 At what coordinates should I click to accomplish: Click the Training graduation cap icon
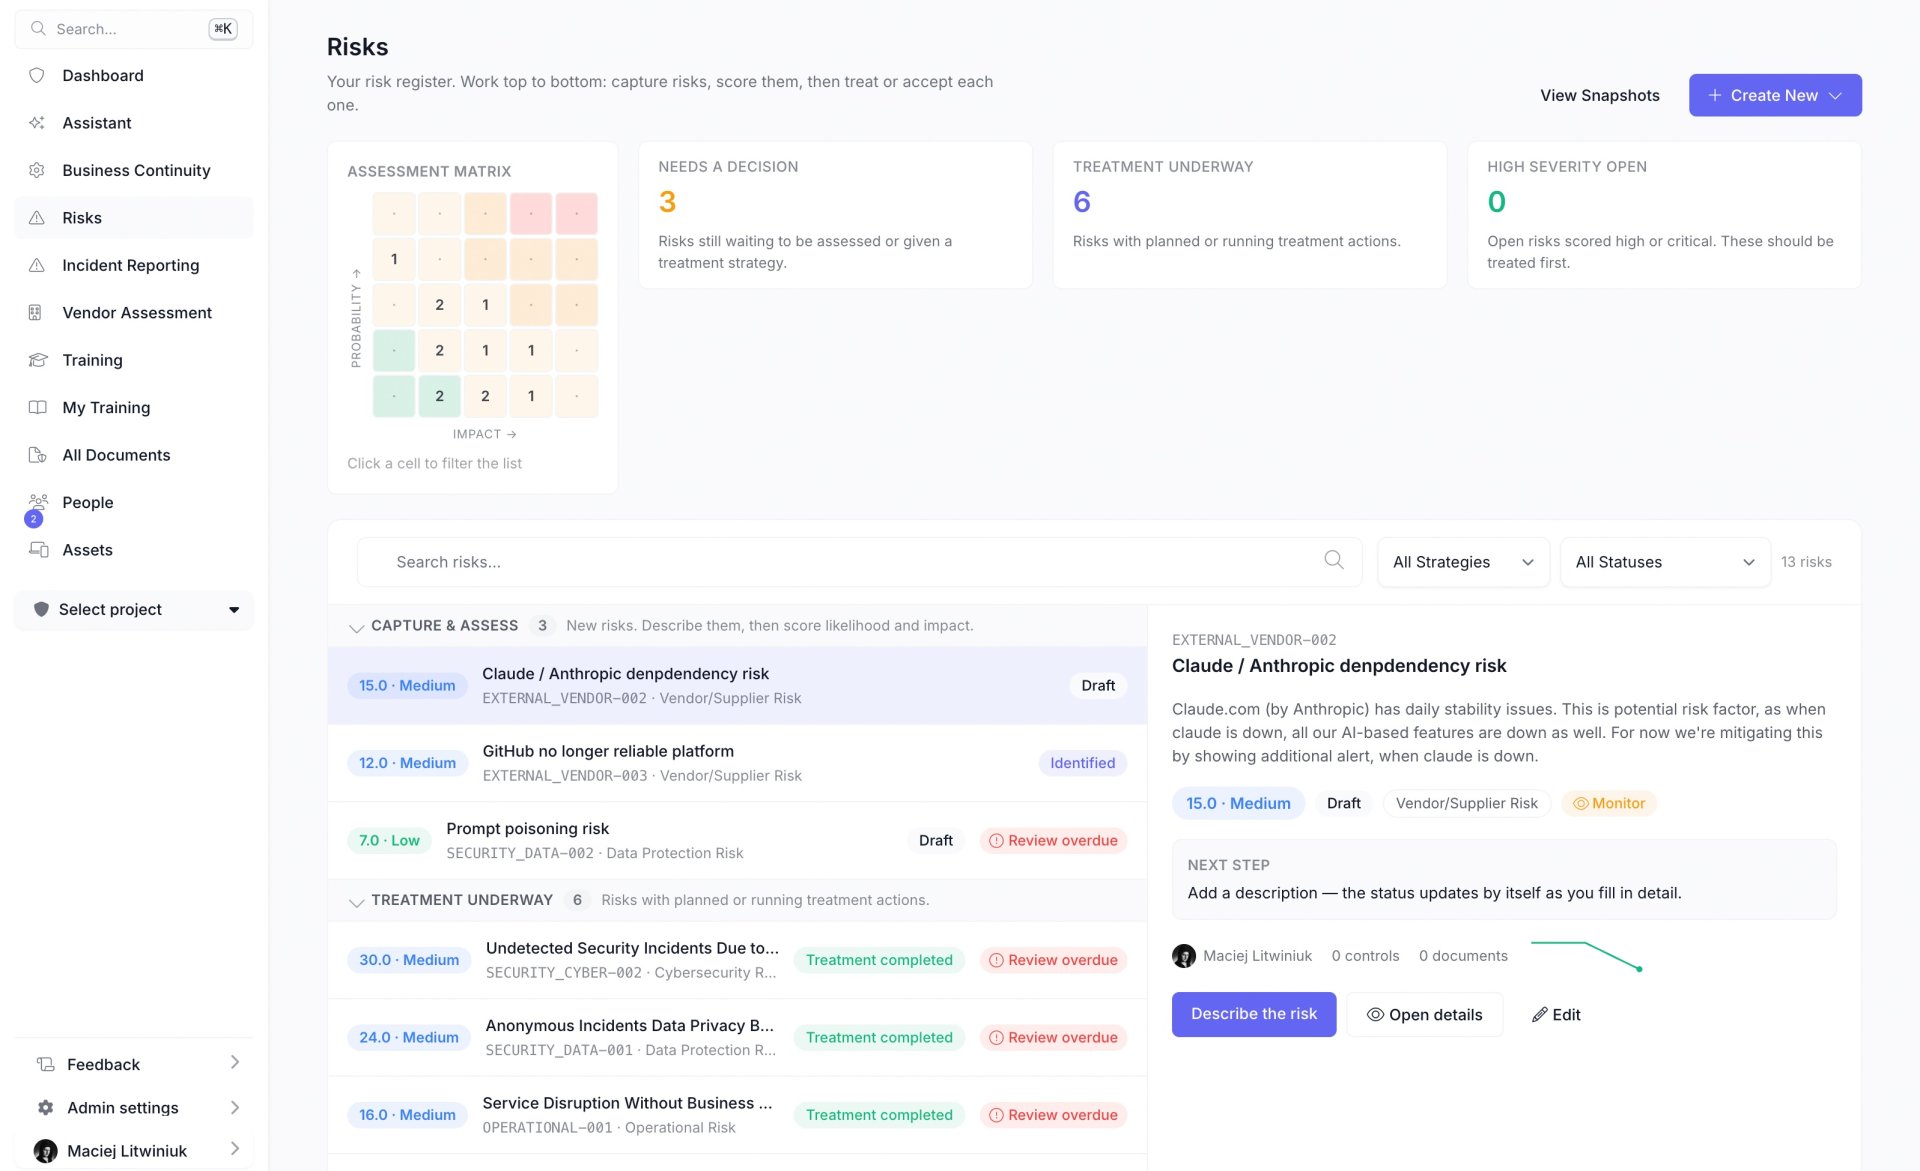[38, 360]
